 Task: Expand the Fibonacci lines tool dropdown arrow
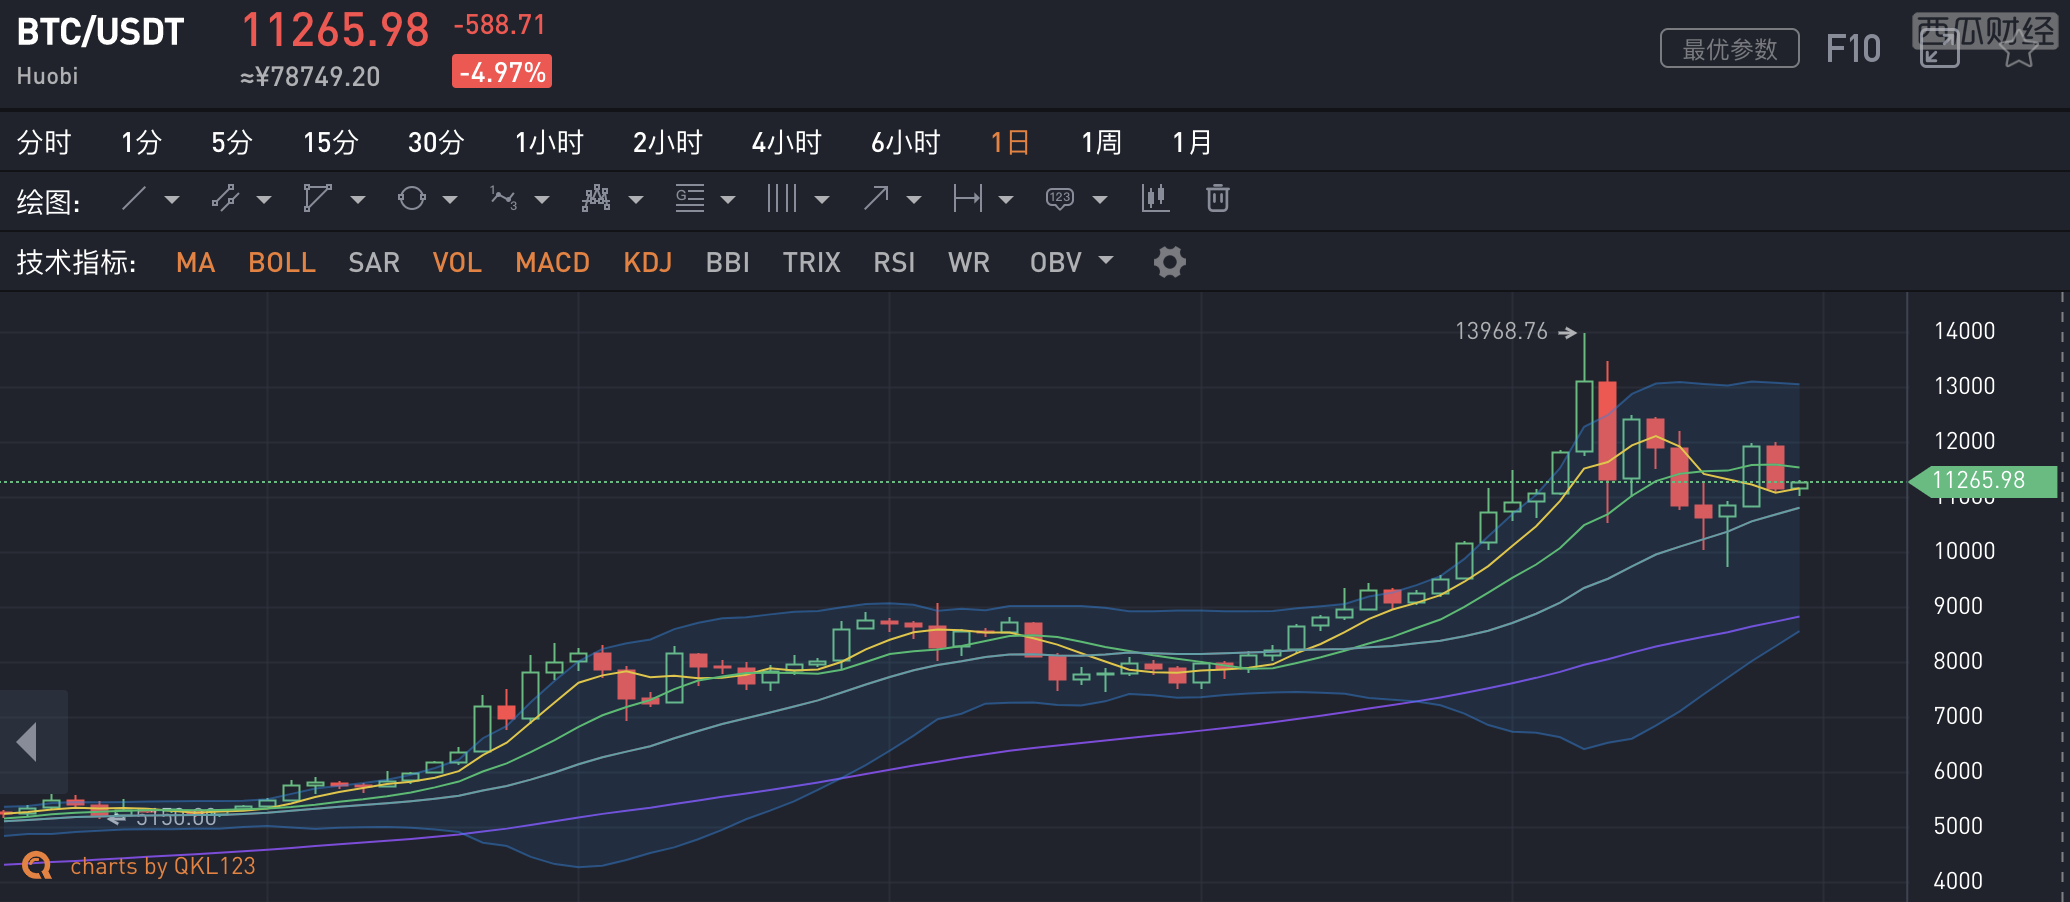[728, 199]
